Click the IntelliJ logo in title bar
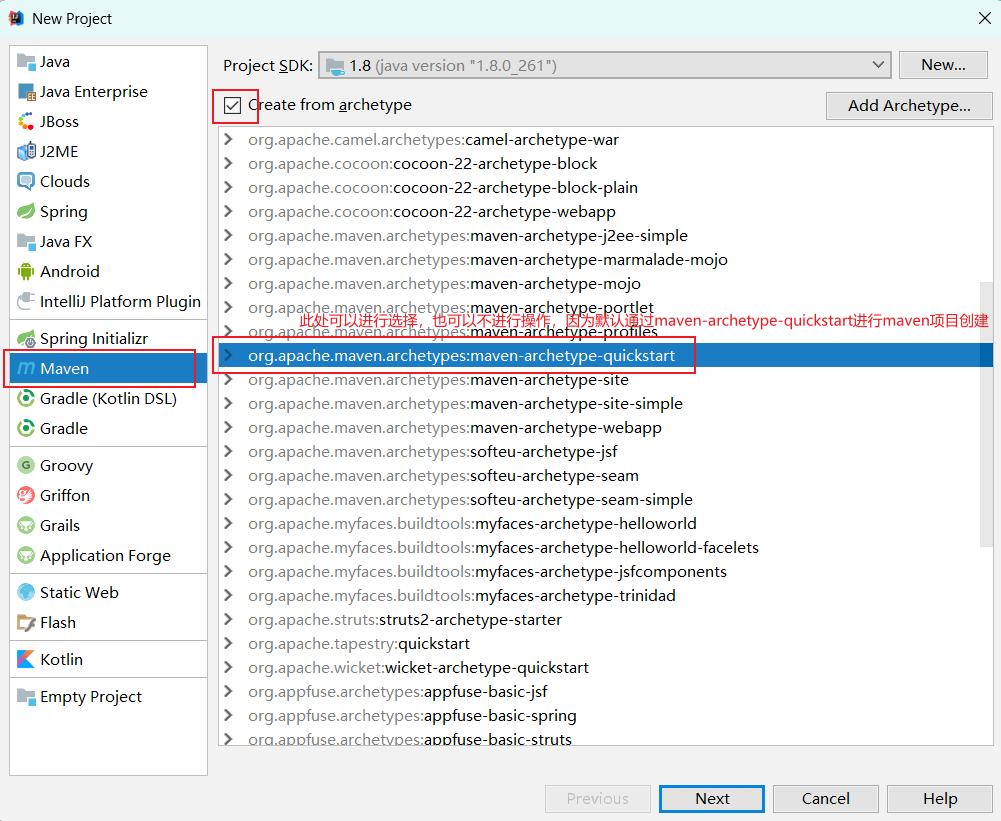 pos(16,19)
